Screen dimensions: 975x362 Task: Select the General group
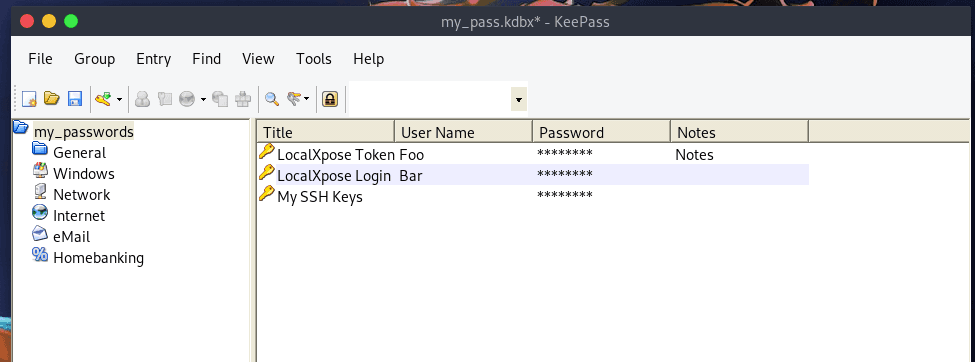[80, 153]
